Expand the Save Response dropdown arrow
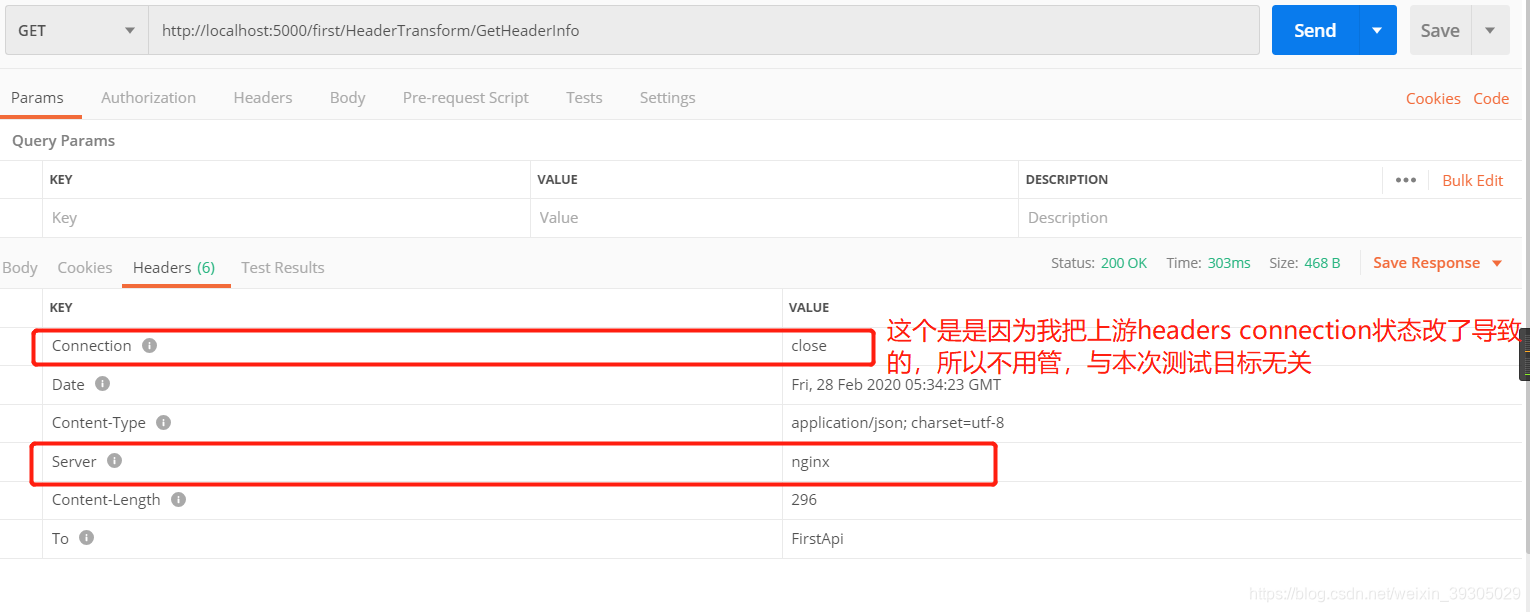1530x612 pixels. click(1497, 263)
